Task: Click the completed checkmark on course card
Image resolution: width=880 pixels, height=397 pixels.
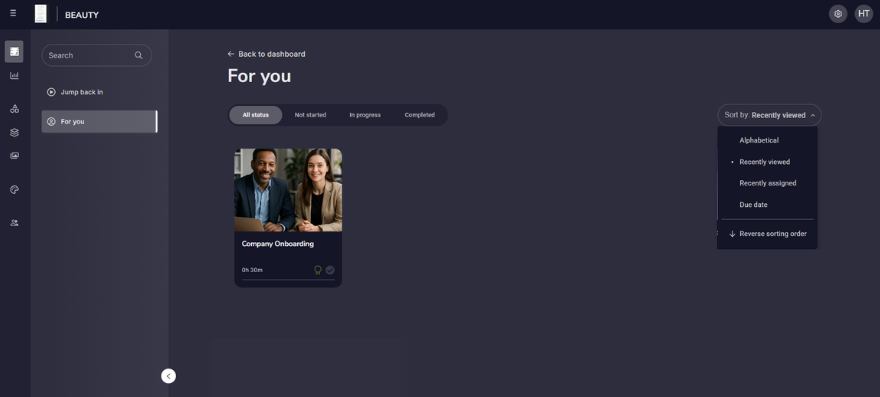Action: 330,270
